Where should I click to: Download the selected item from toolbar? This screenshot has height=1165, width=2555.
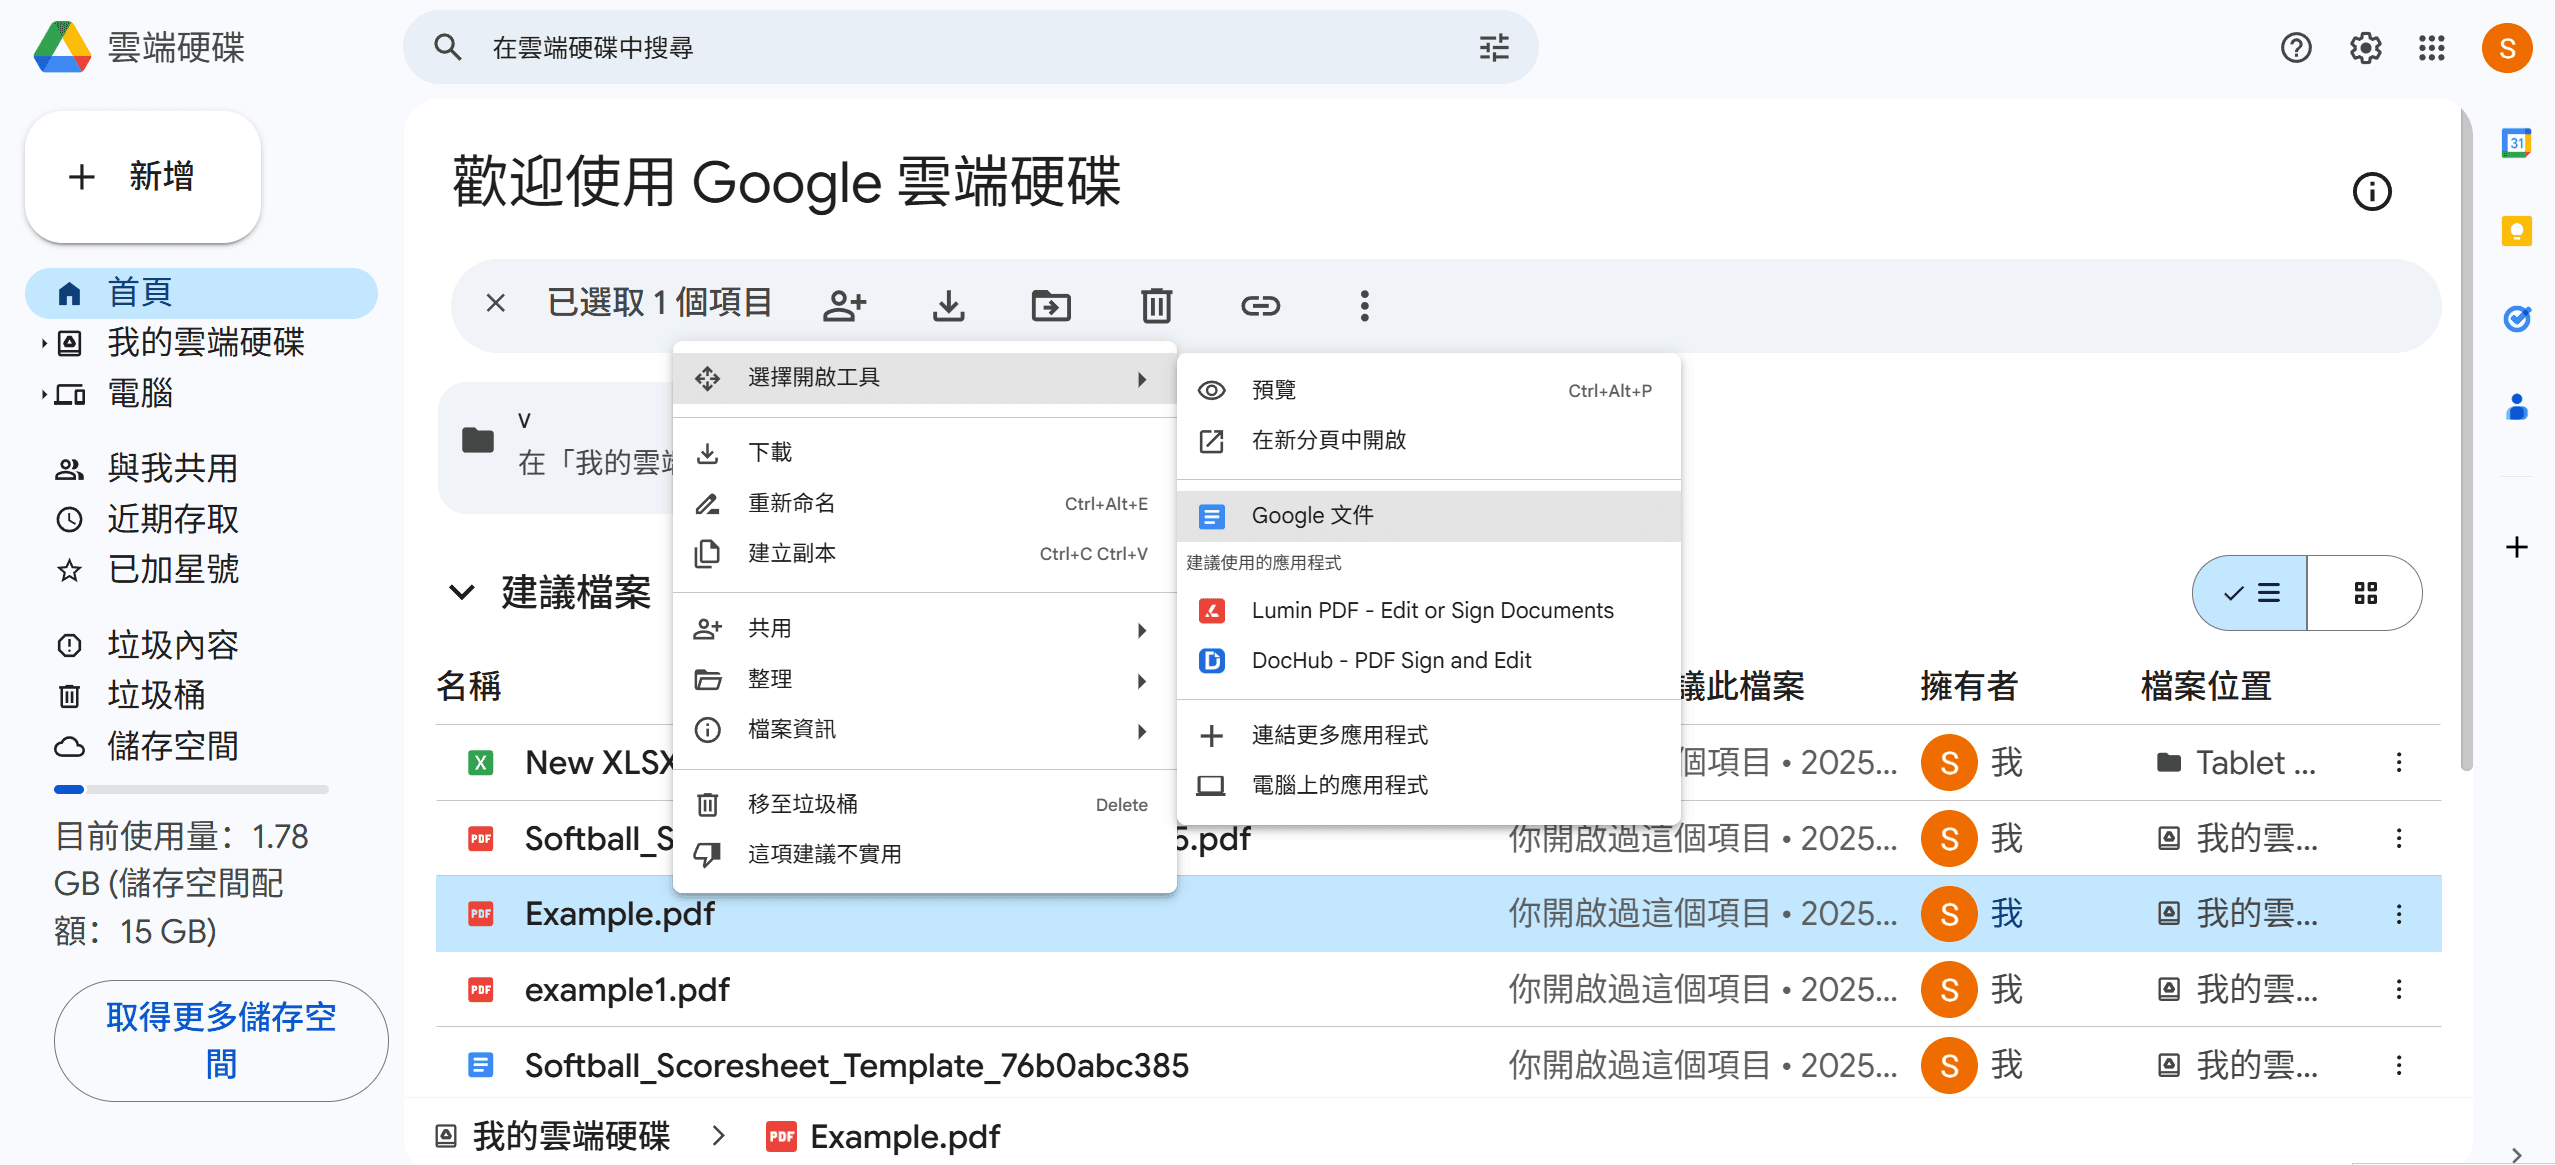(x=949, y=305)
